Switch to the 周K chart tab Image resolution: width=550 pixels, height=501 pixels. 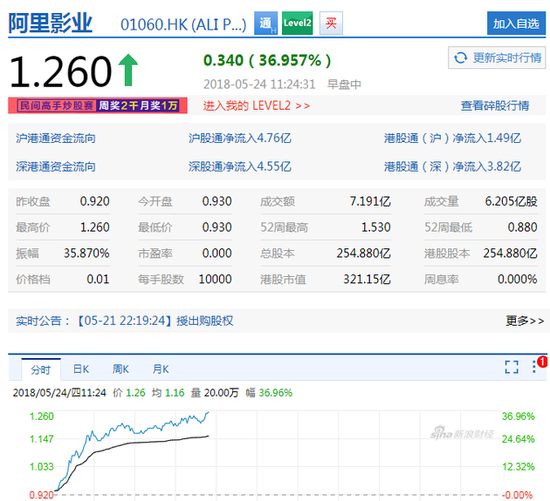coord(121,369)
